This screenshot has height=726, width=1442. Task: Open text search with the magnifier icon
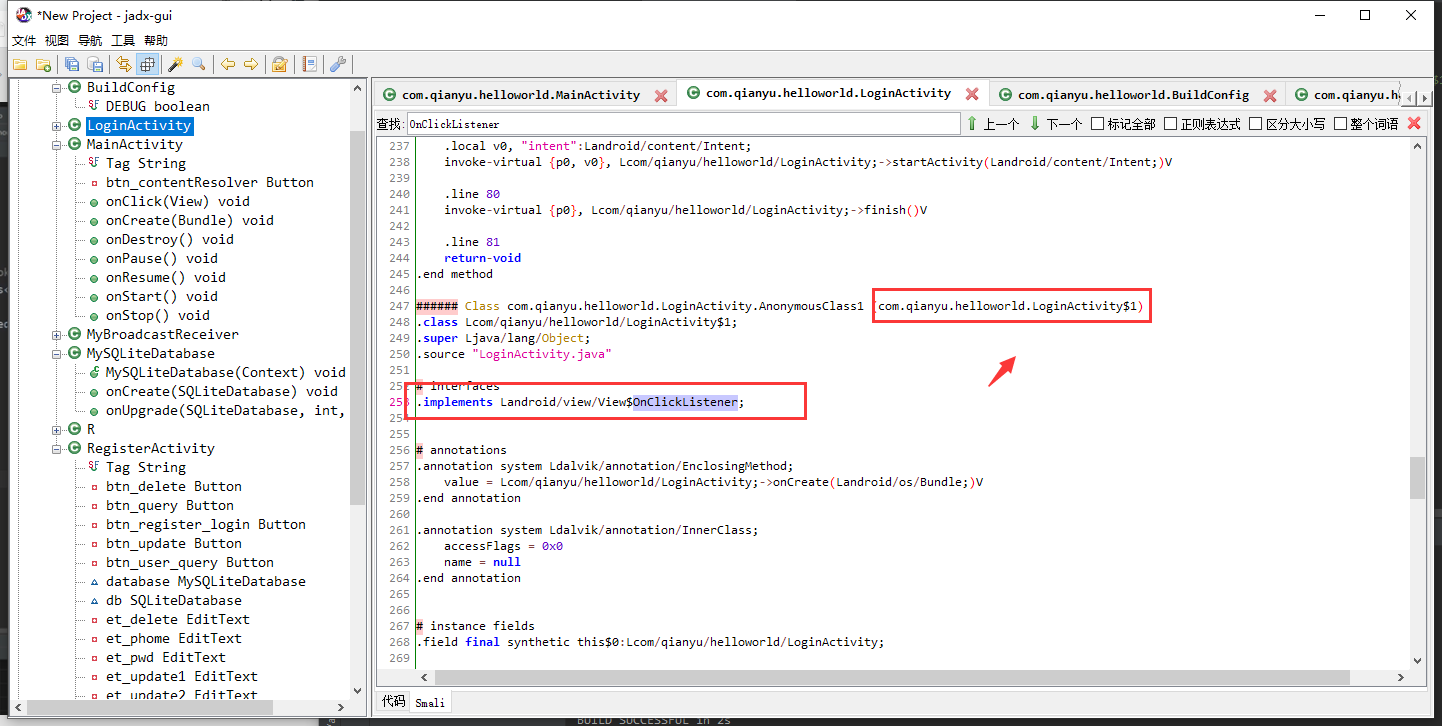198,63
